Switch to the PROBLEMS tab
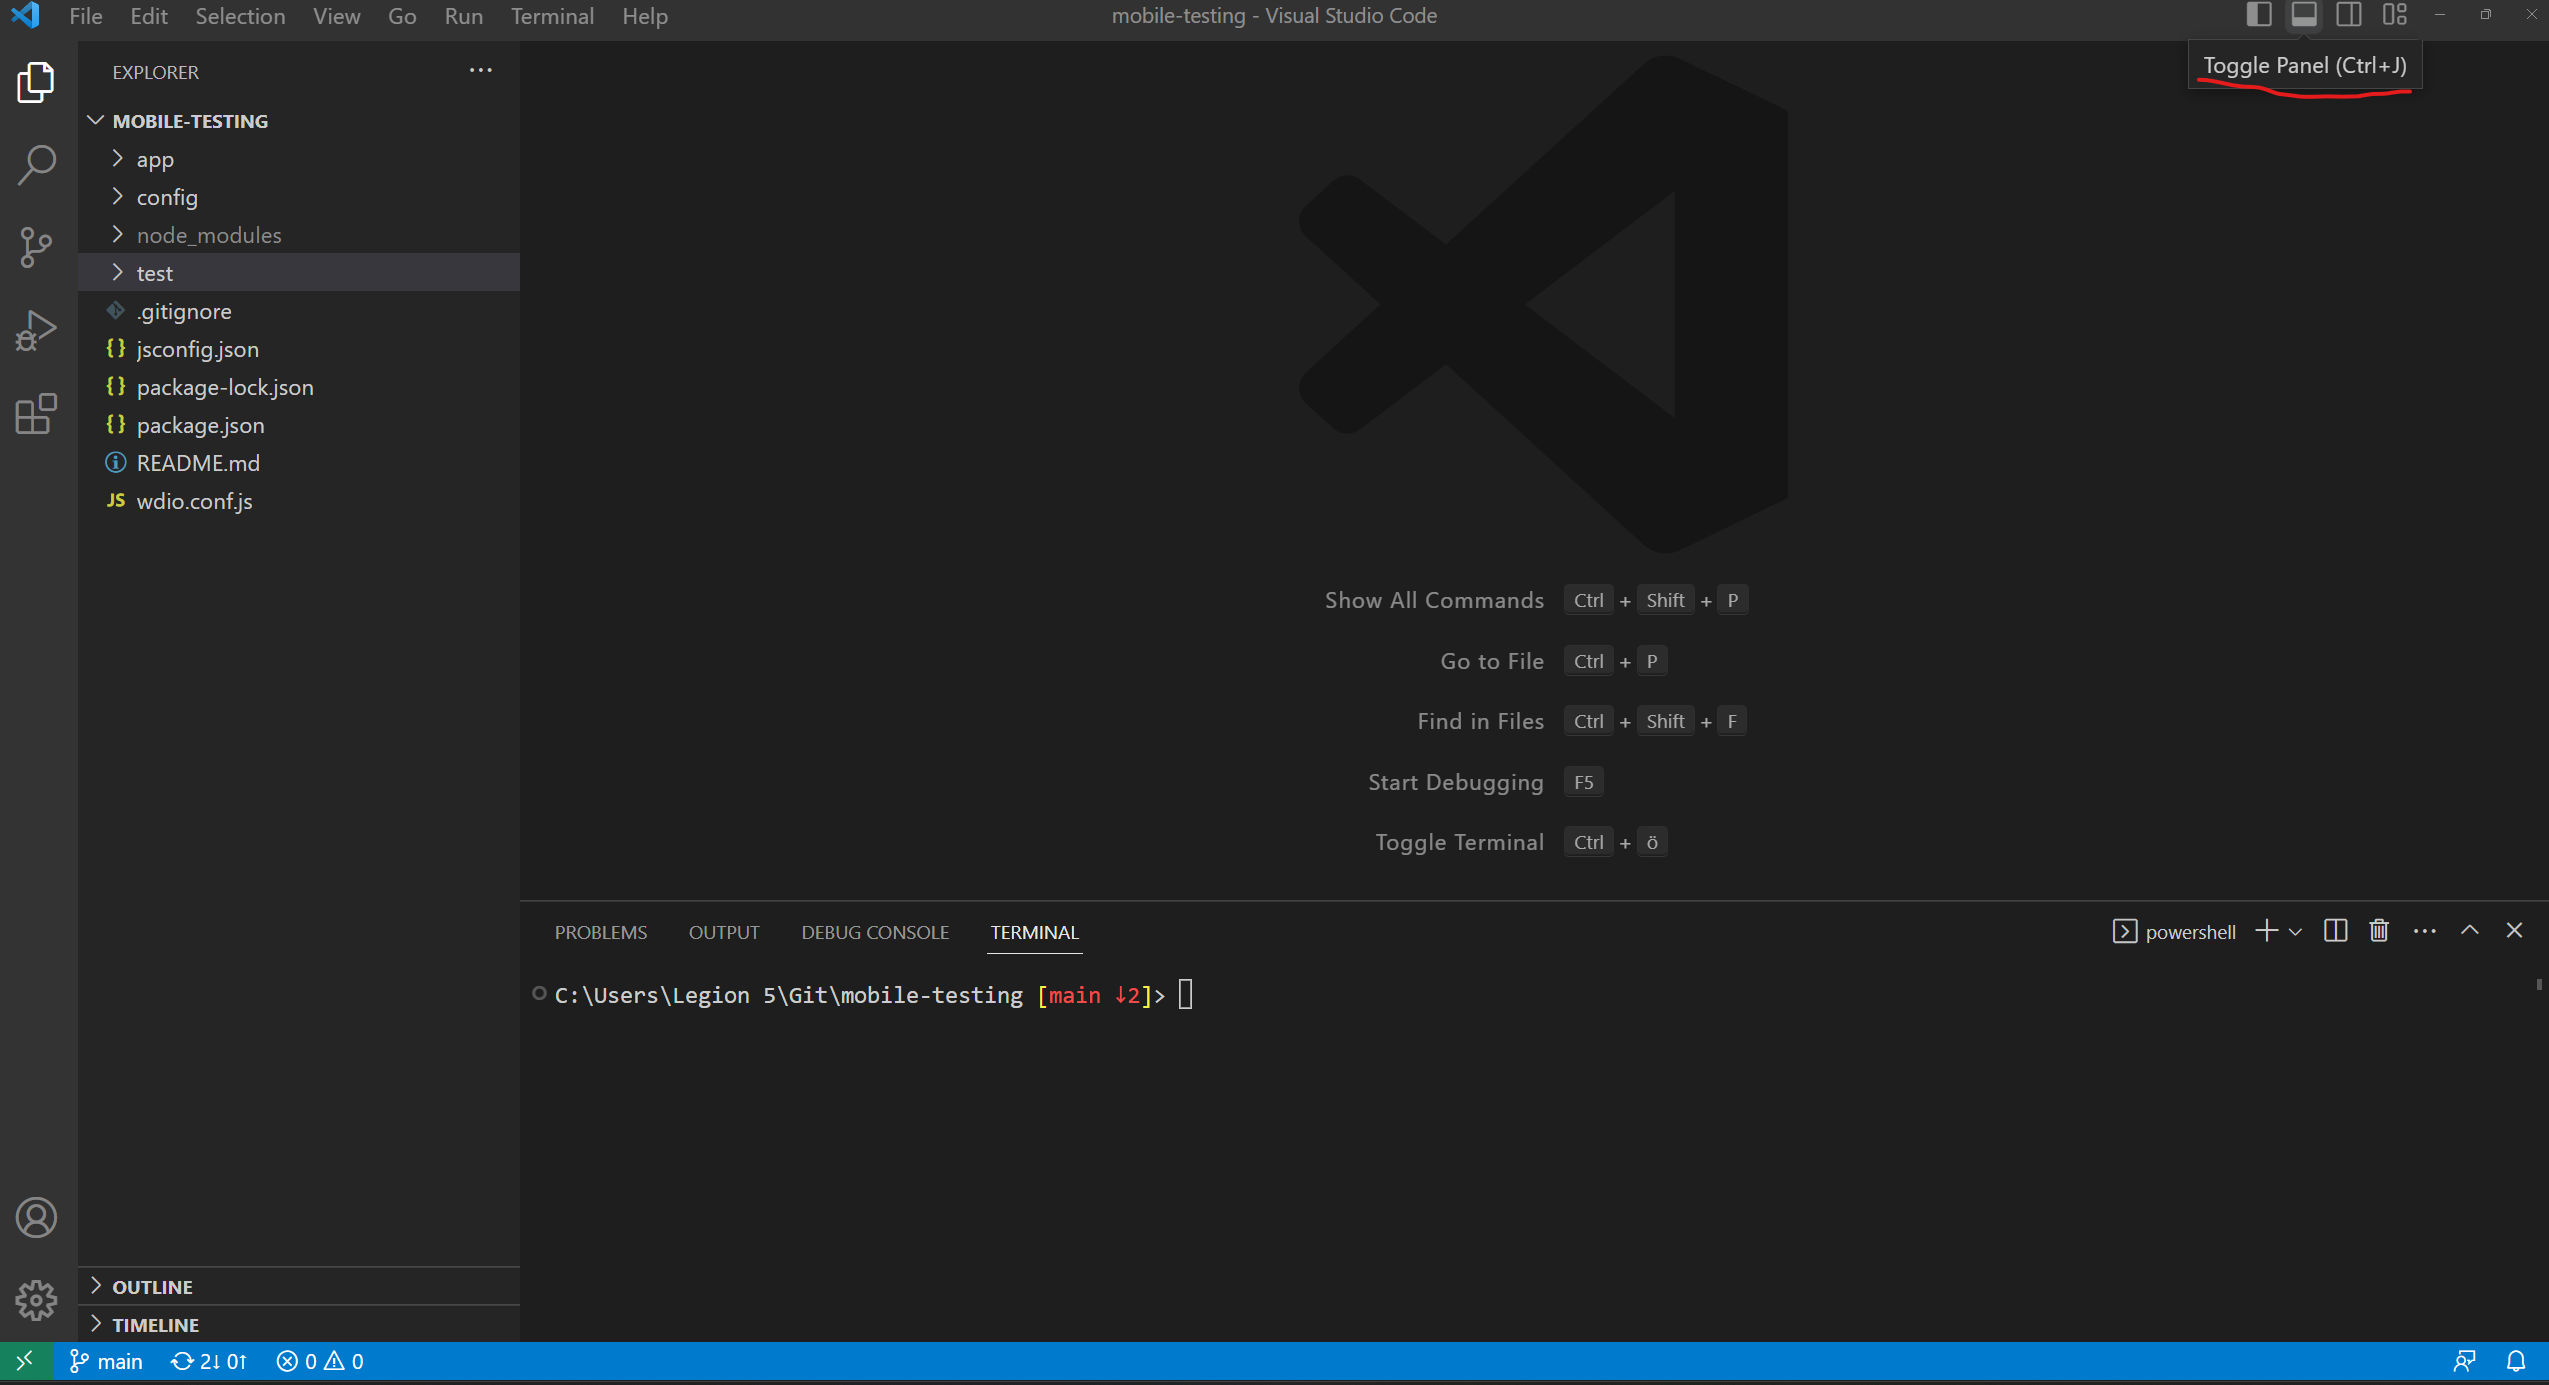Viewport: 2549px width, 1385px height. tap(601, 932)
